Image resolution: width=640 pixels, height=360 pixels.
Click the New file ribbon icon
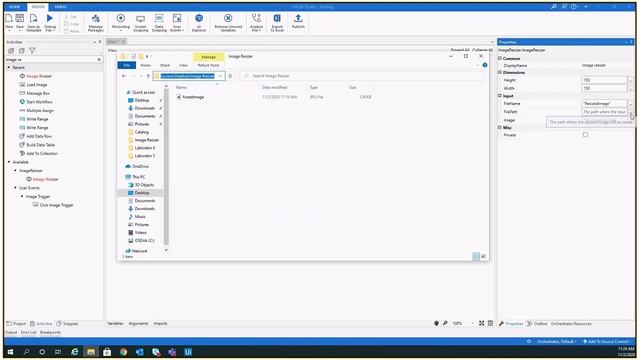click(x=9, y=18)
